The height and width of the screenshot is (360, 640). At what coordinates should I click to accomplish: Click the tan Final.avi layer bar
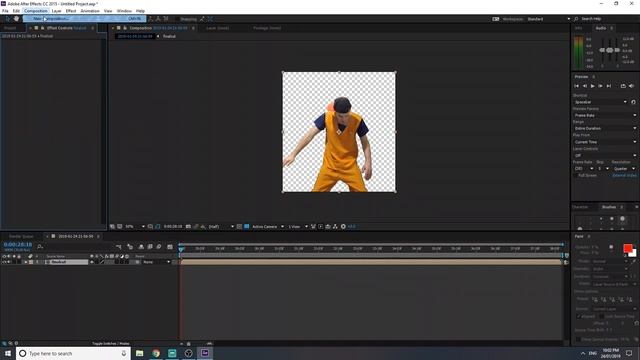[x=371, y=262]
